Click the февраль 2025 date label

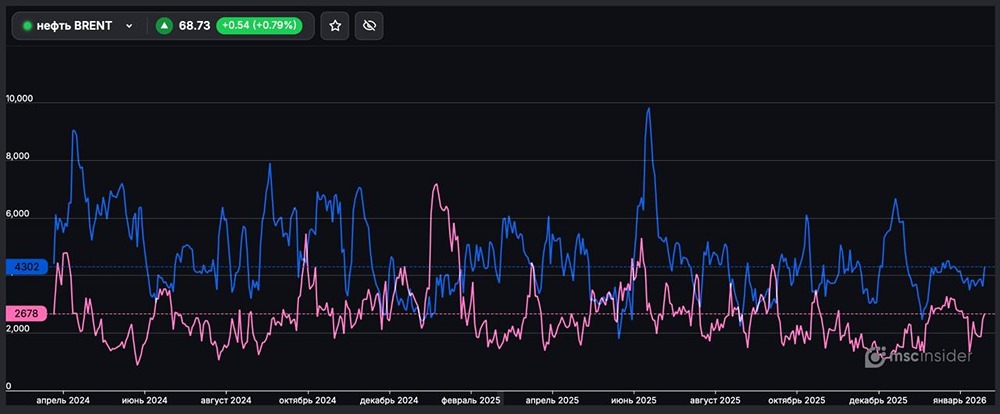[471, 400]
